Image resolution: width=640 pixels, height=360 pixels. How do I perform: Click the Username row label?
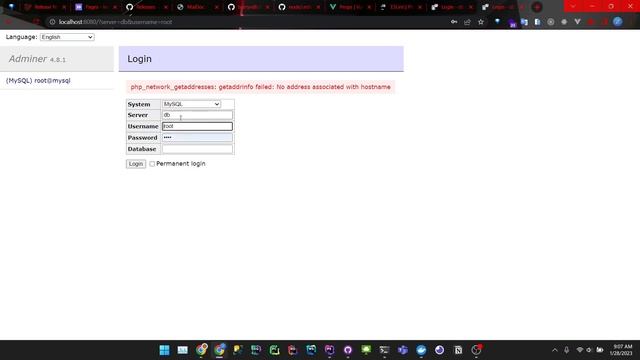tap(143, 127)
